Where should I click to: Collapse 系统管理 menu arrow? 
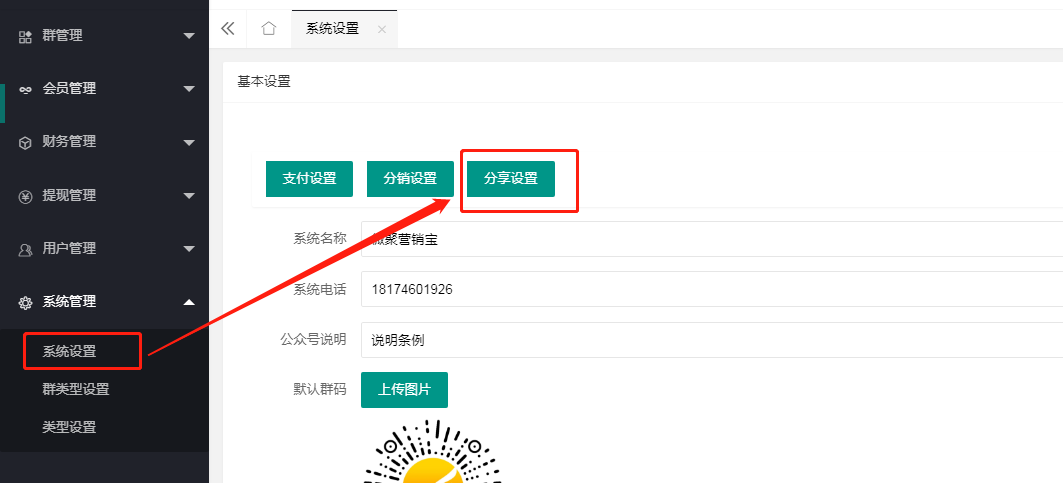(x=189, y=302)
